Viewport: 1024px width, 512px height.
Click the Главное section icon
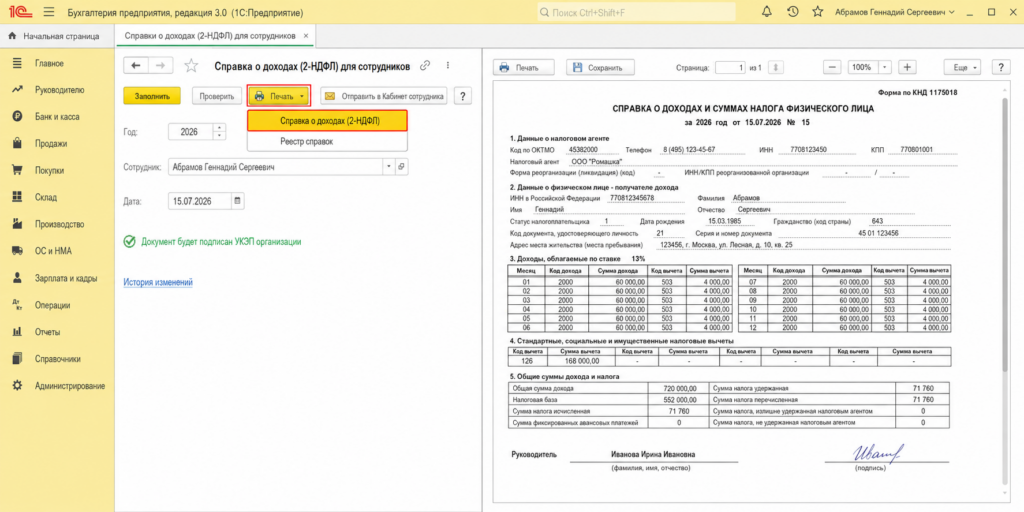click(18, 63)
